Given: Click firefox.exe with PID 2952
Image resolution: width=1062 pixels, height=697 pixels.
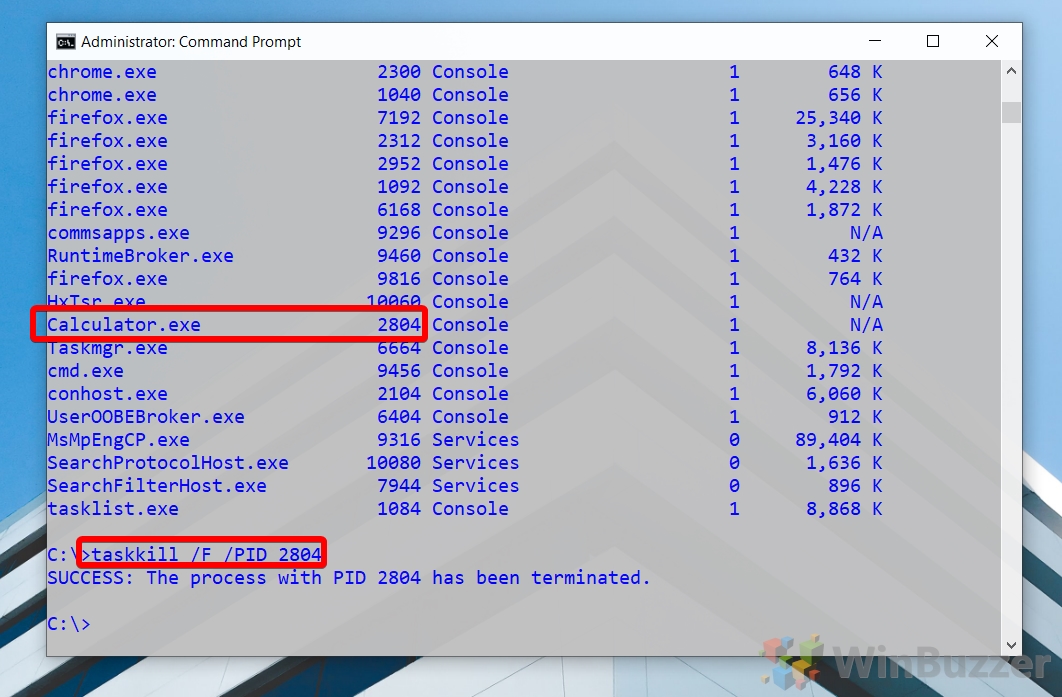Looking at the screenshot, I should pyautogui.click(x=465, y=164).
